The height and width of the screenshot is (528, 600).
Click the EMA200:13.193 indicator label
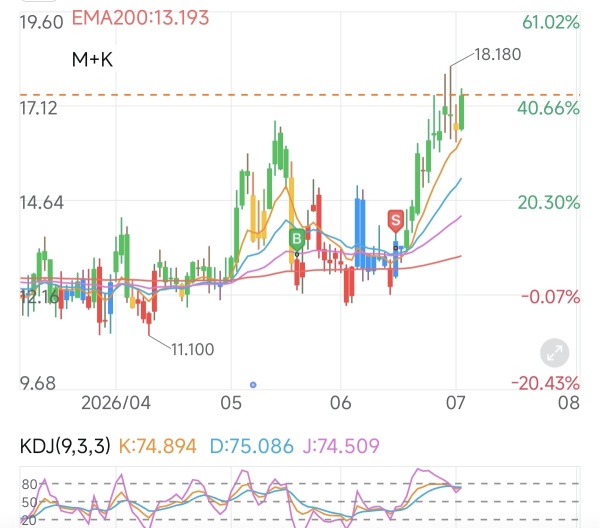[x=140, y=18]
